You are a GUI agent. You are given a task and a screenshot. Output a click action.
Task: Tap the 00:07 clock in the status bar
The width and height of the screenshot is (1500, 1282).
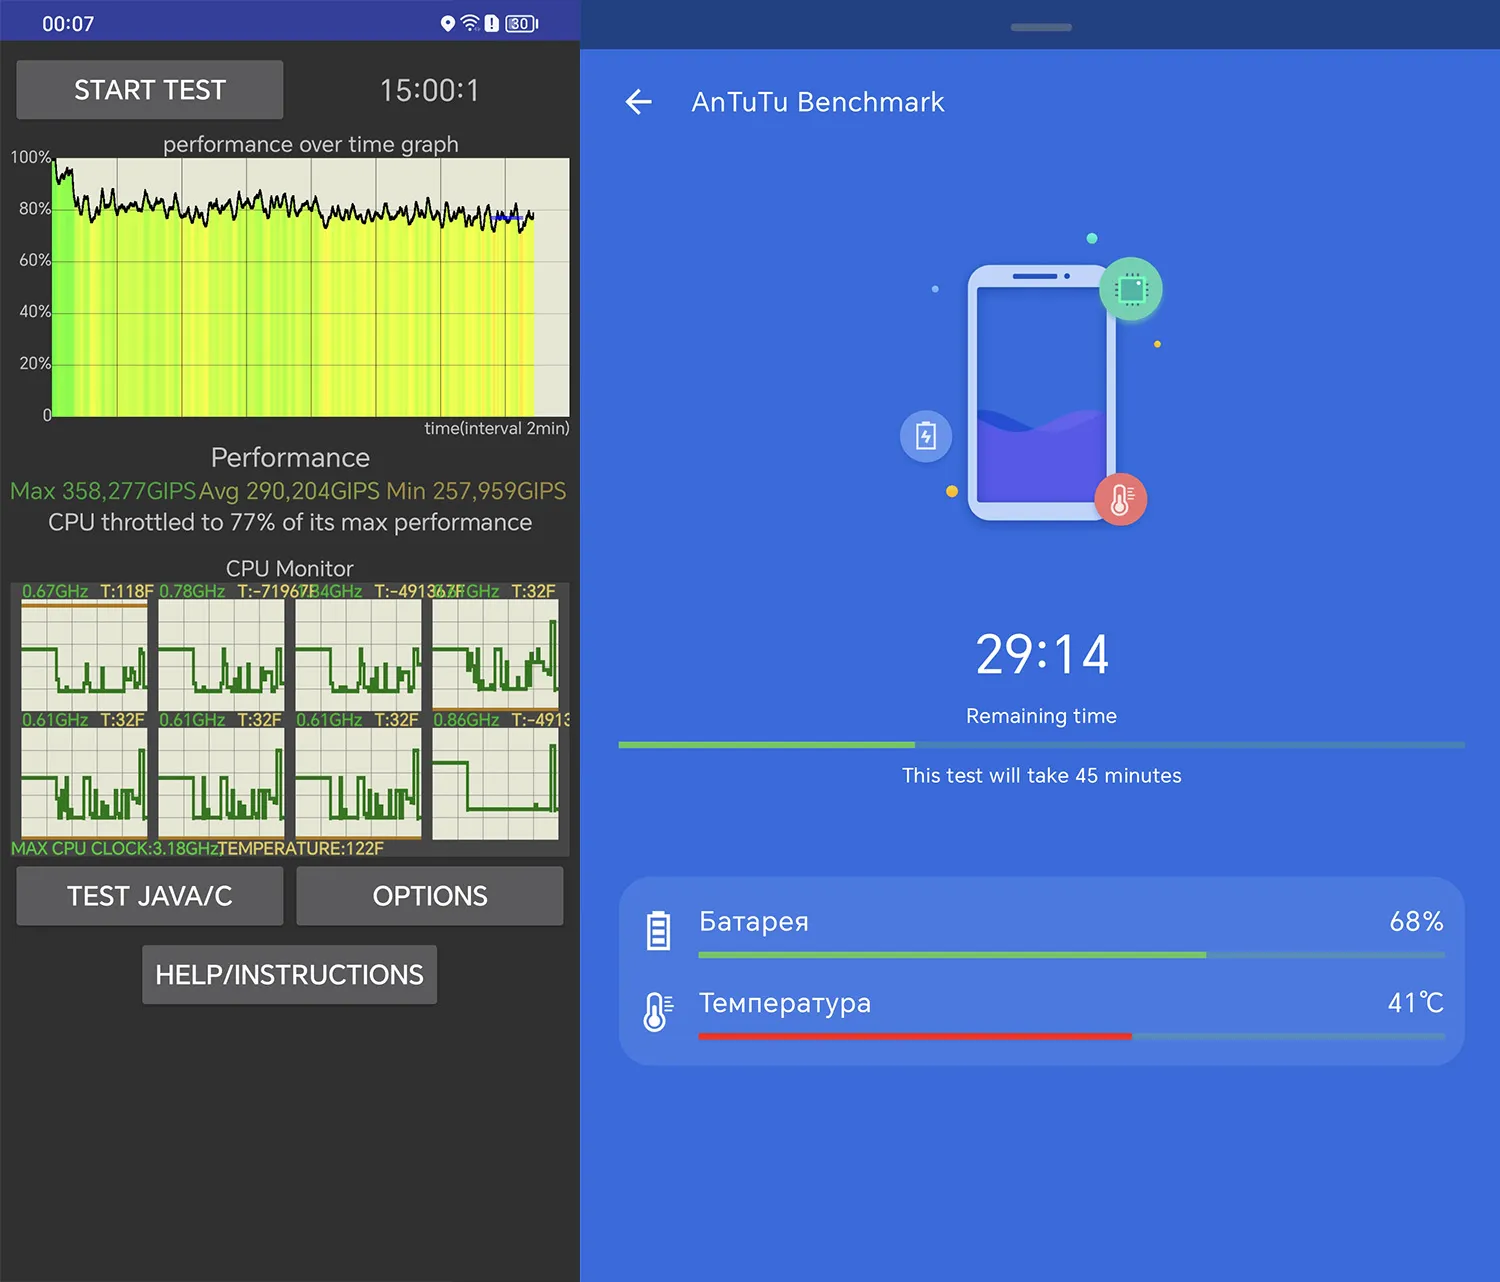pyautogui.click(x=68, y=24)
